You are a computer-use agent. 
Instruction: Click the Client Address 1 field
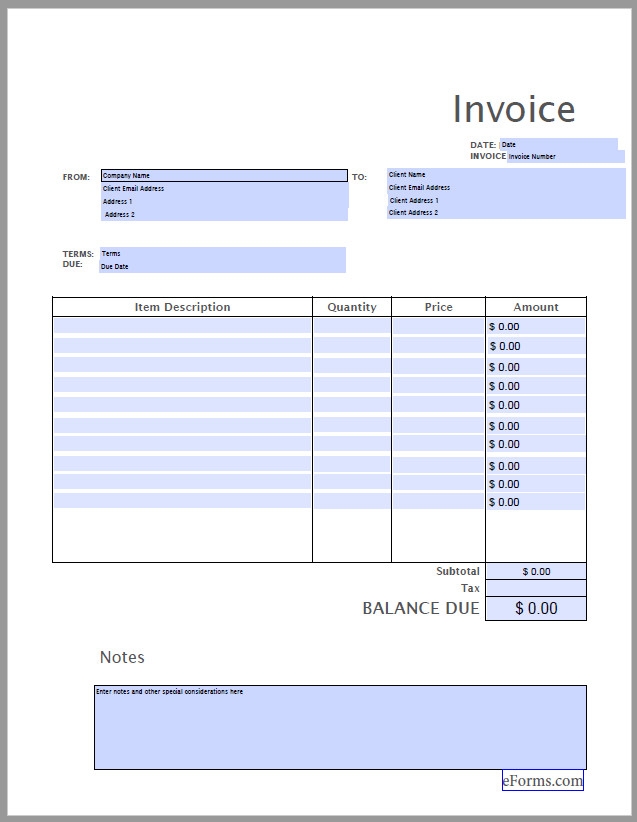coord(505,201)
